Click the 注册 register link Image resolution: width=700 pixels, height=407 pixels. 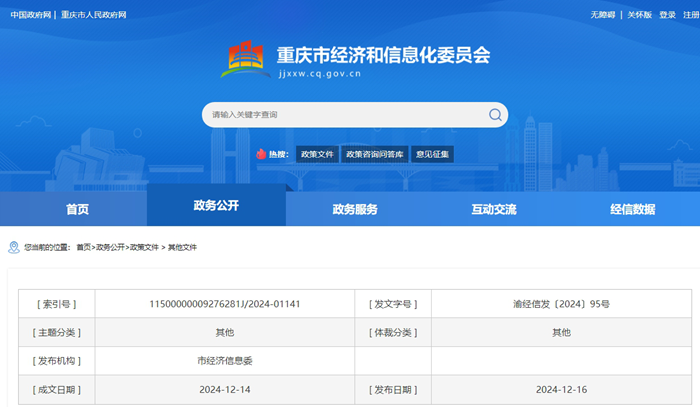691,15
